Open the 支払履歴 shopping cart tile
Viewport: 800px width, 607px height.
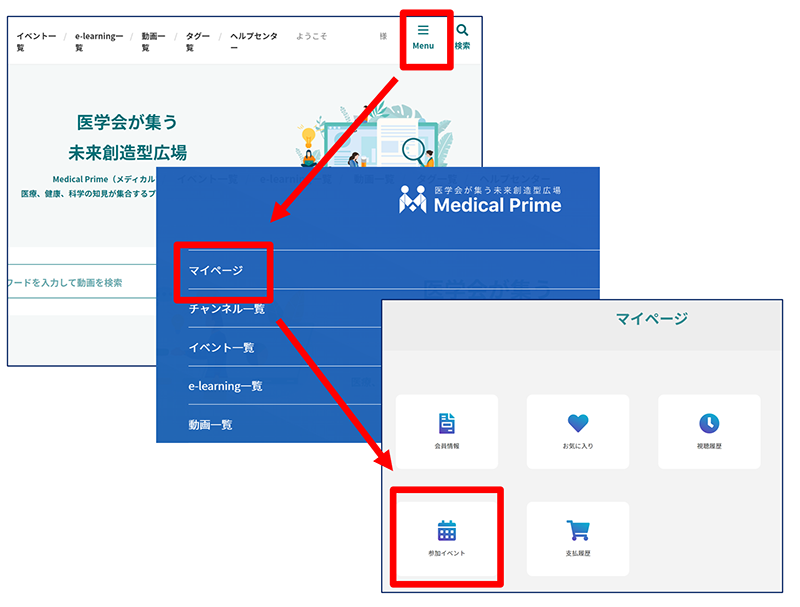(x=578, y=538)
